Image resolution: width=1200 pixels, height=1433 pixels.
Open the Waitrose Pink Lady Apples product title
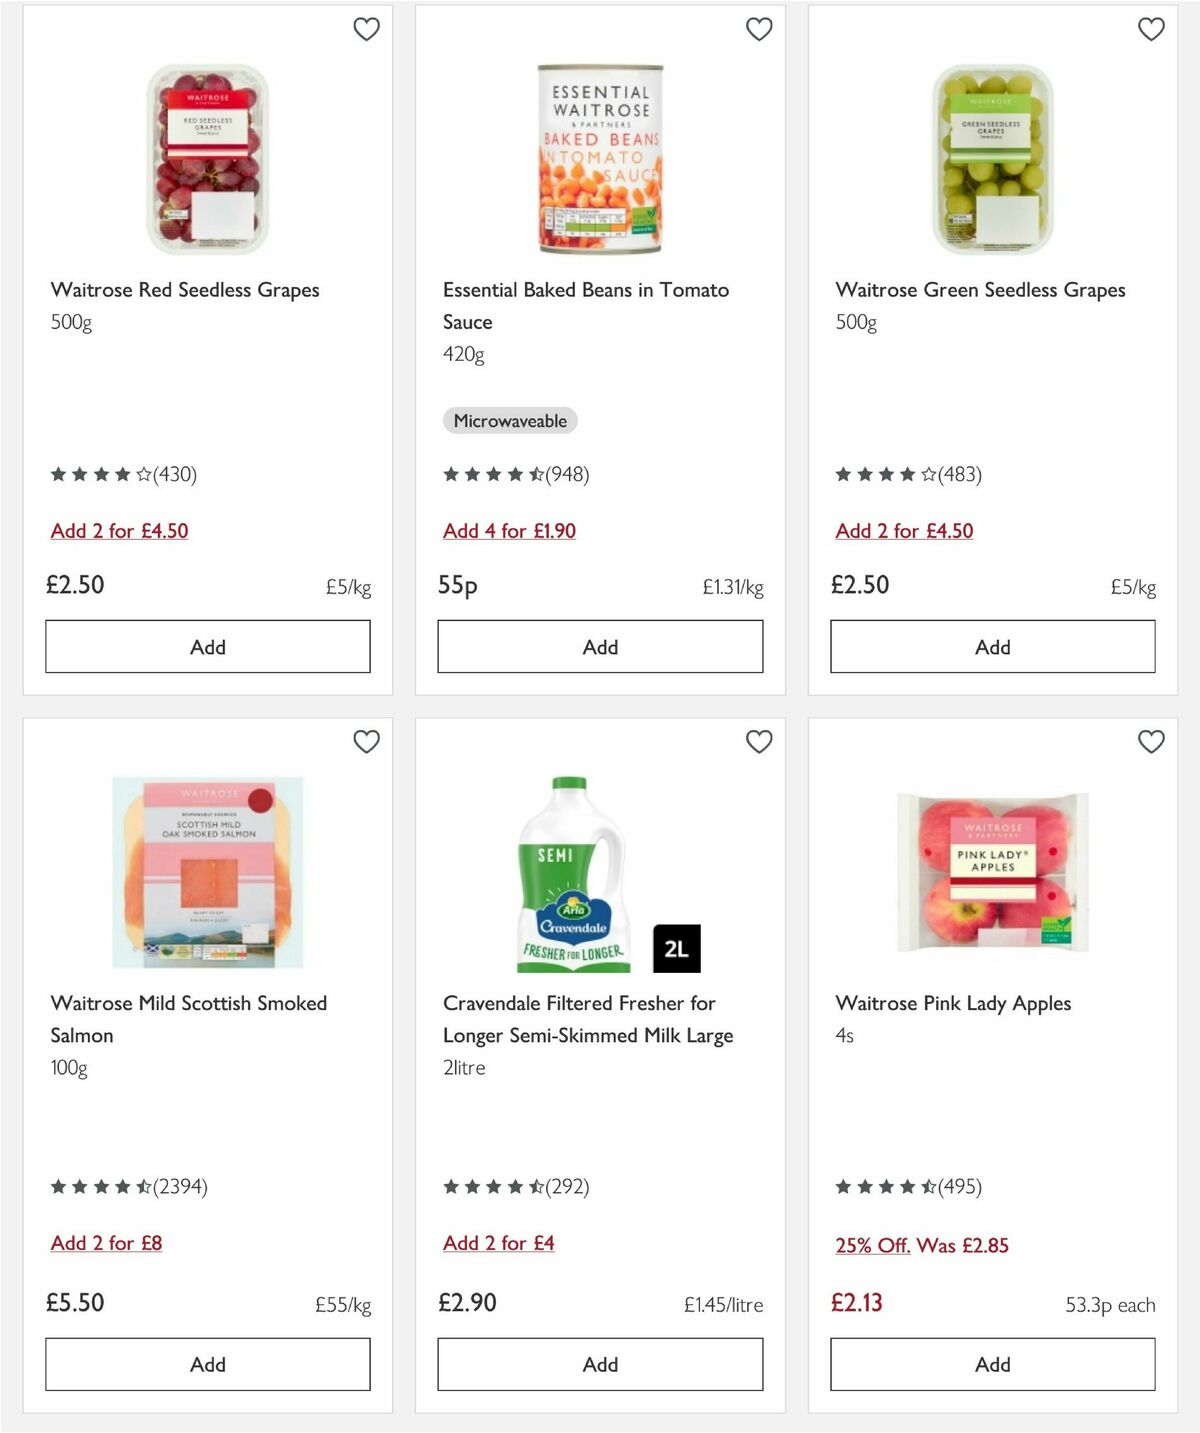(x=954, y=1003)
